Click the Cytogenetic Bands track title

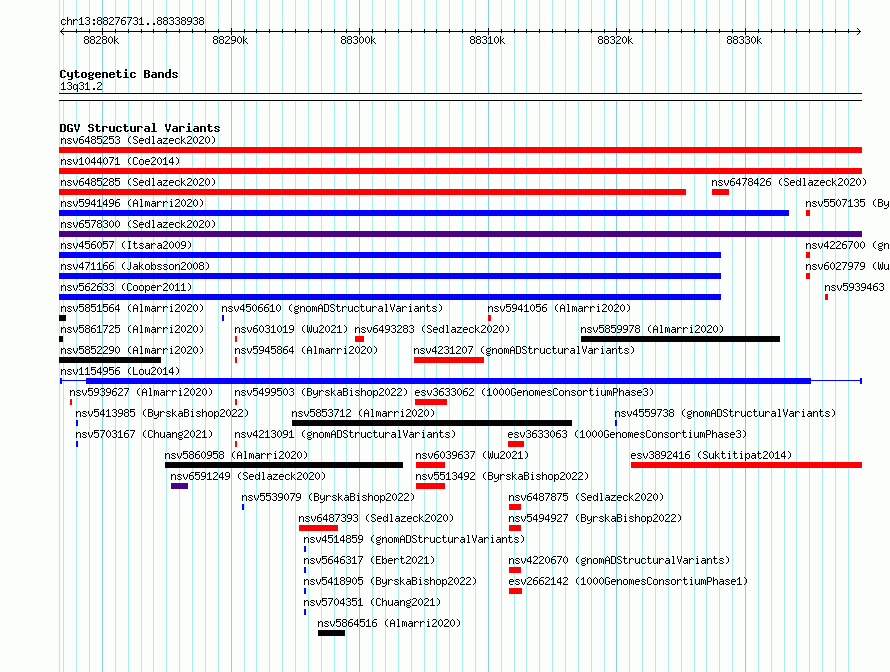[x=119, y=74]
